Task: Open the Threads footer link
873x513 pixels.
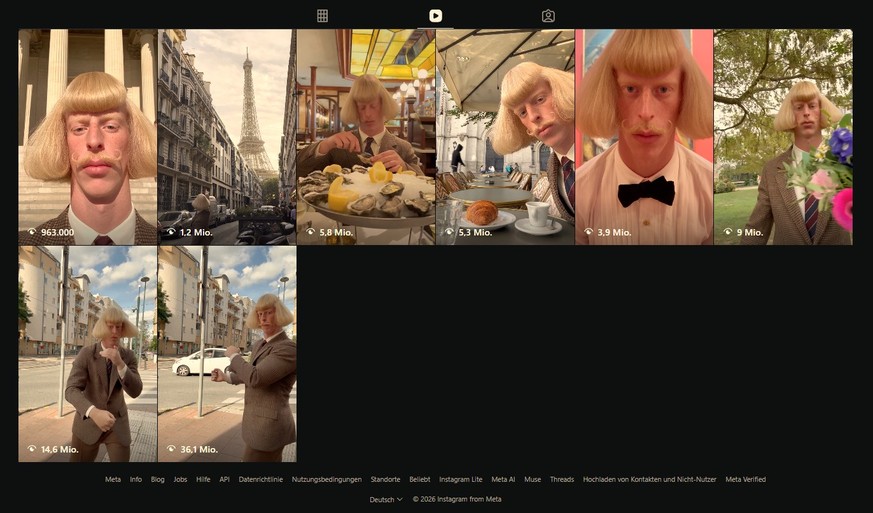Action: (562, 479)
